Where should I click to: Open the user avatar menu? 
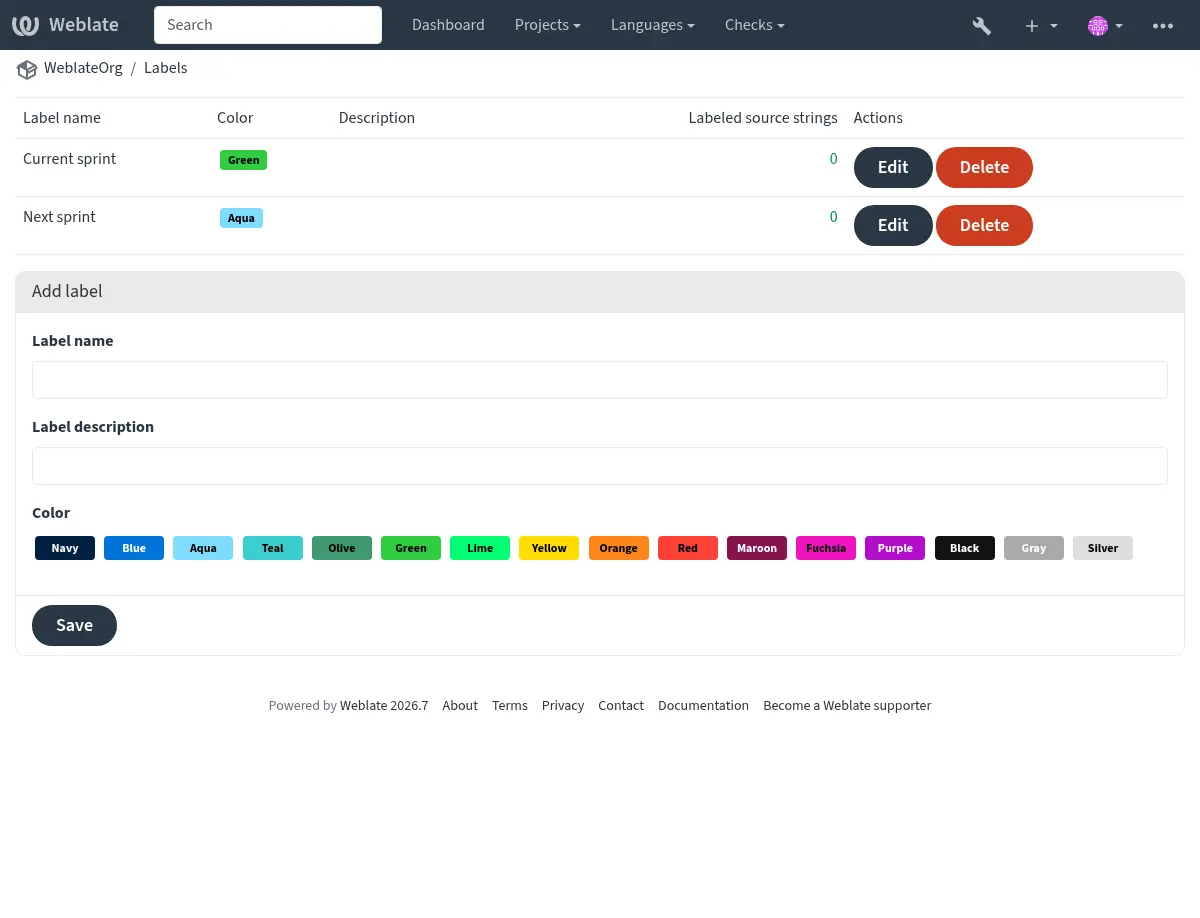click(1105, 25)
